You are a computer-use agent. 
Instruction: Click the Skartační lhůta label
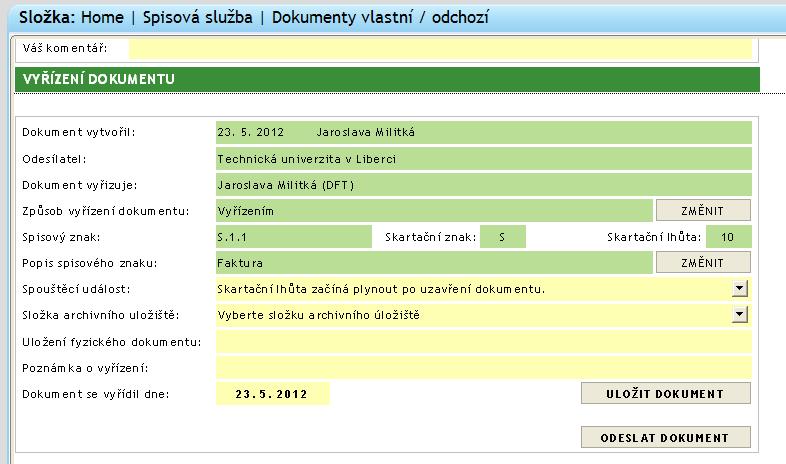pos(654,237)
